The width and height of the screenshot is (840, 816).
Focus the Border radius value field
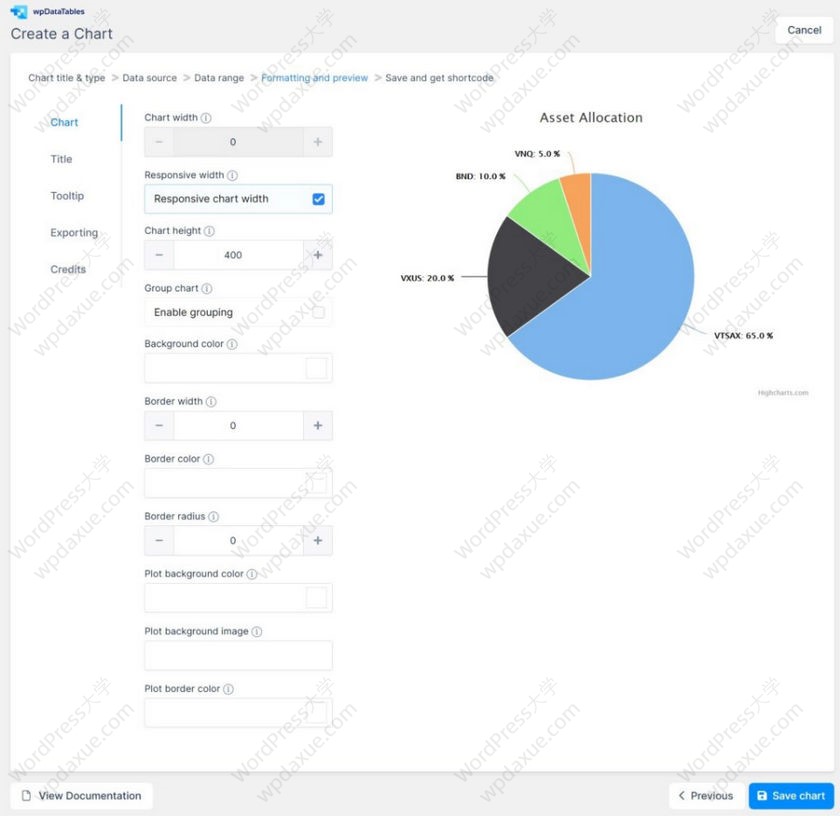click(x=238, y=541)
